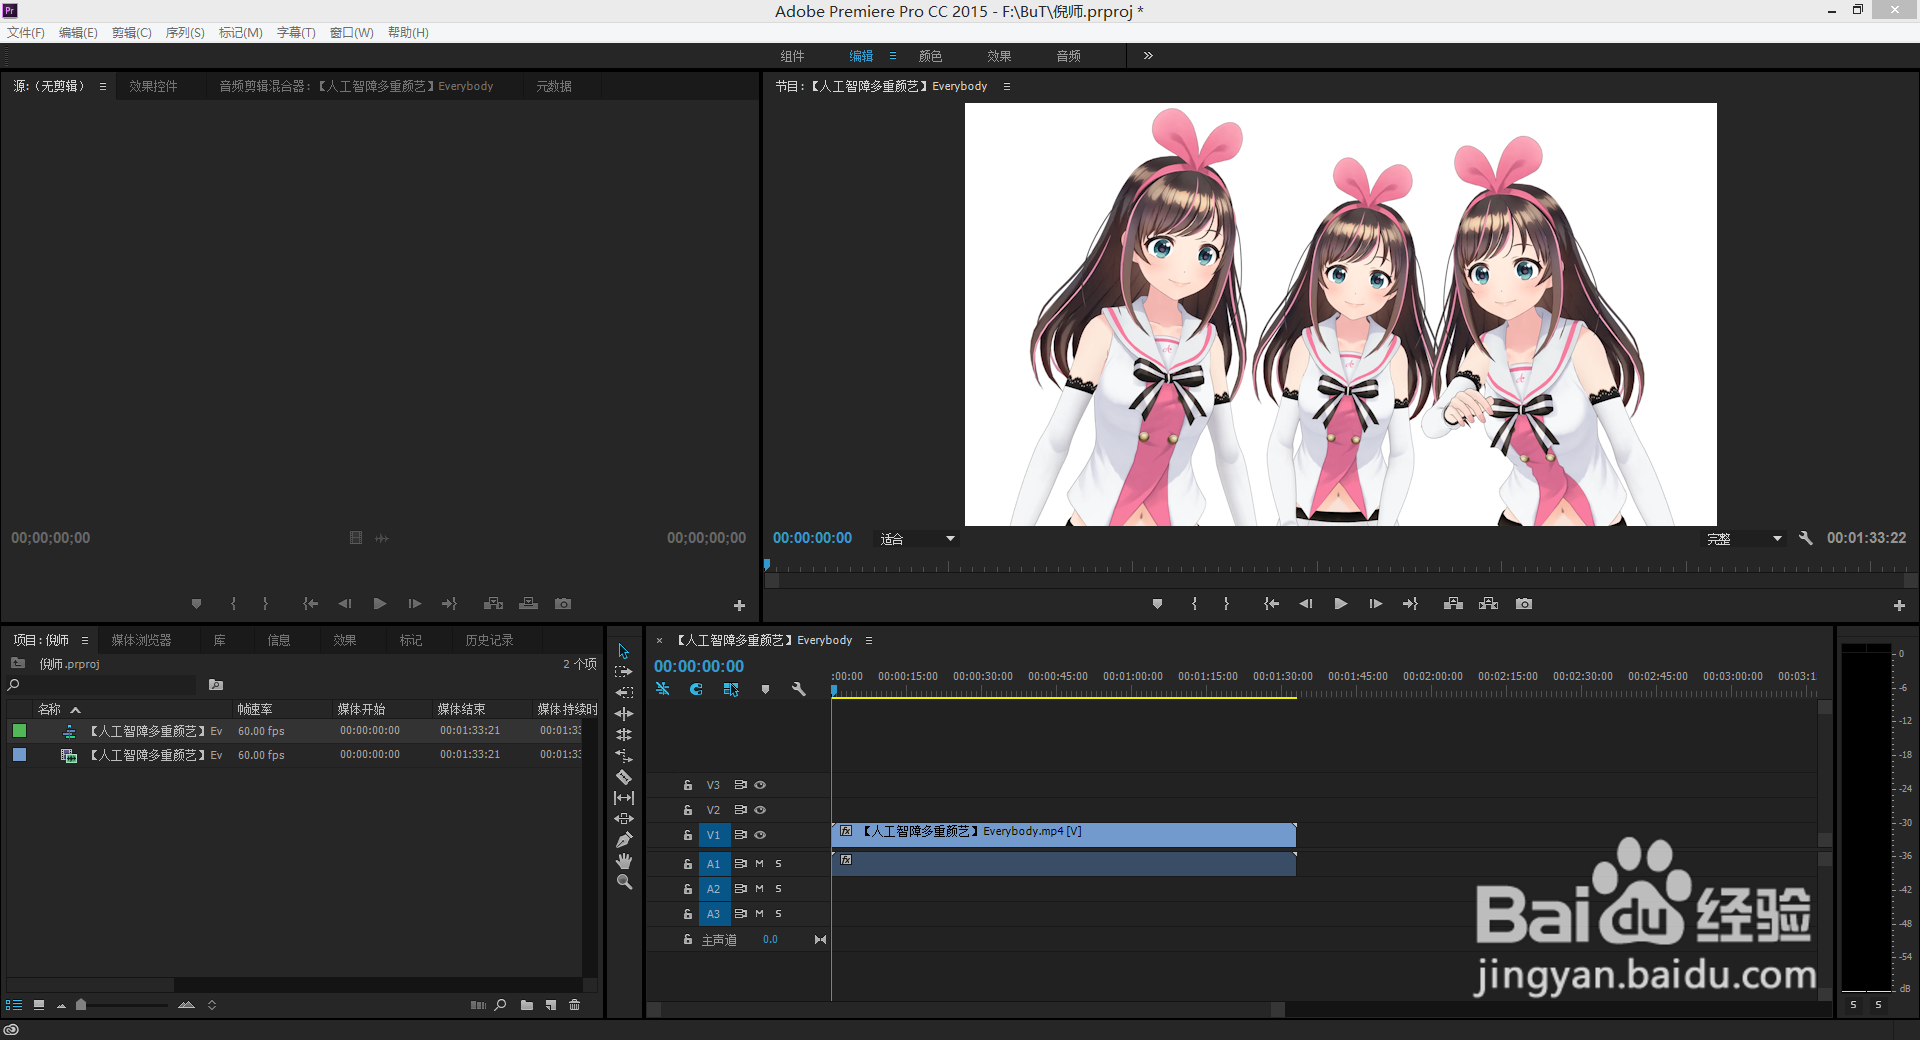1920x1040 pixels.
Task: Play the sequence in program monitor
Action: 1341,604
